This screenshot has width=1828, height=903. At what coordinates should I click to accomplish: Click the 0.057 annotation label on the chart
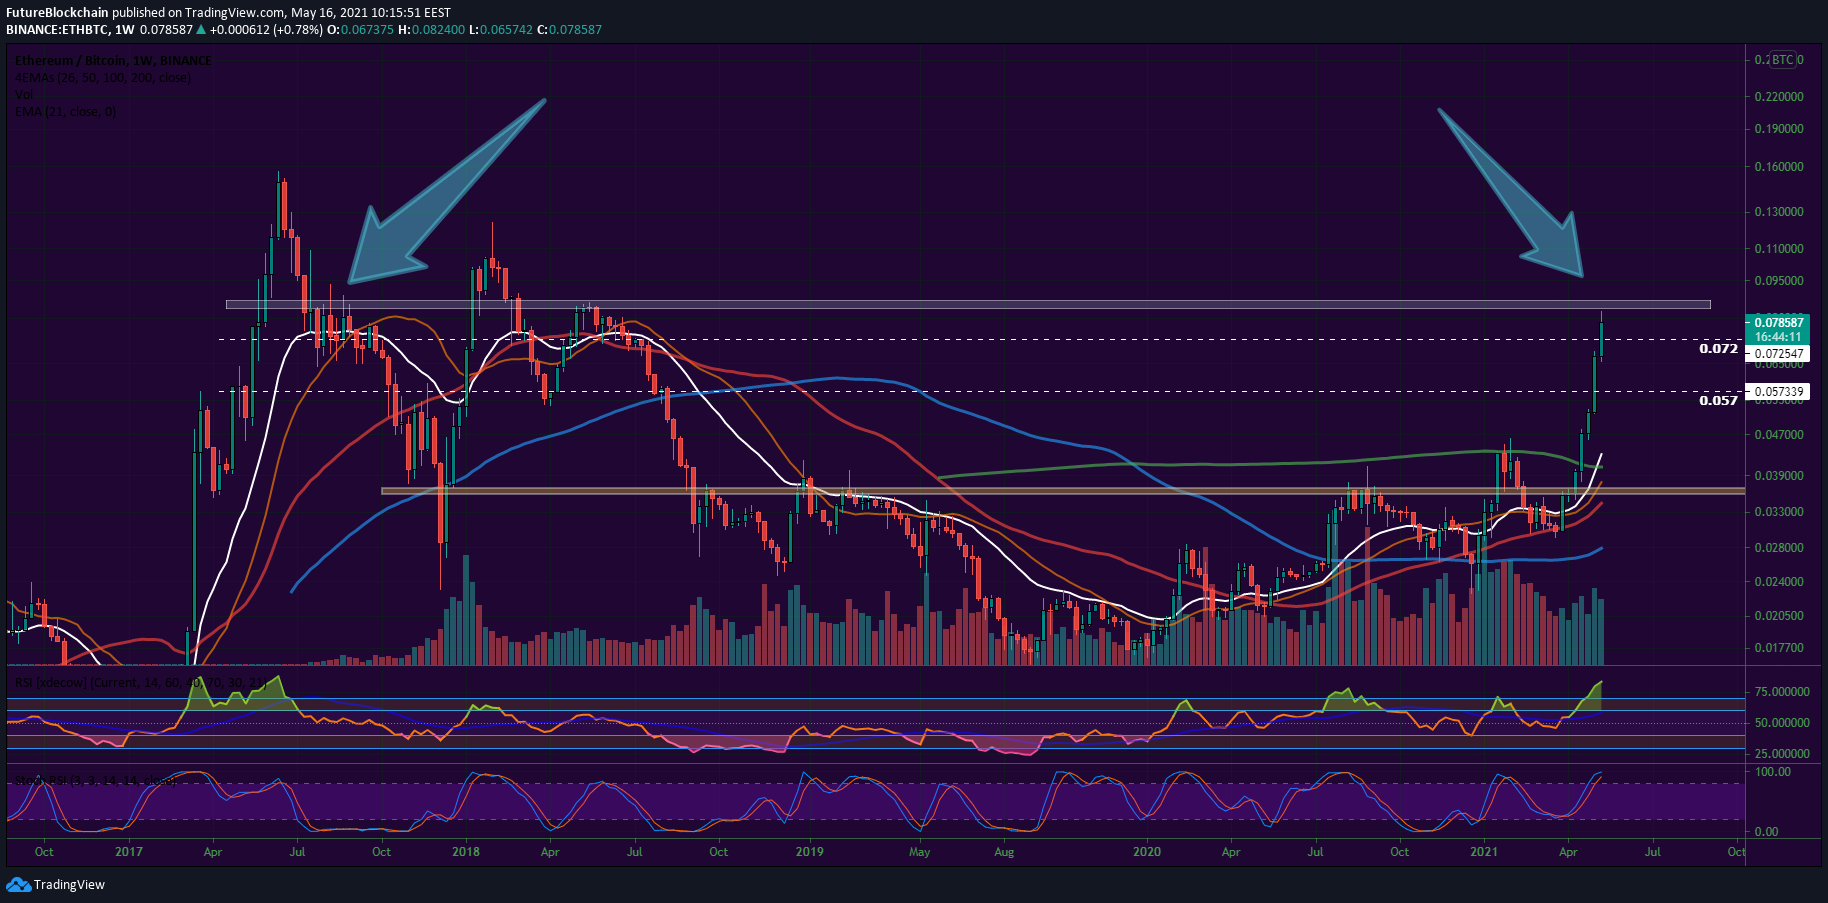(1719, 400)
